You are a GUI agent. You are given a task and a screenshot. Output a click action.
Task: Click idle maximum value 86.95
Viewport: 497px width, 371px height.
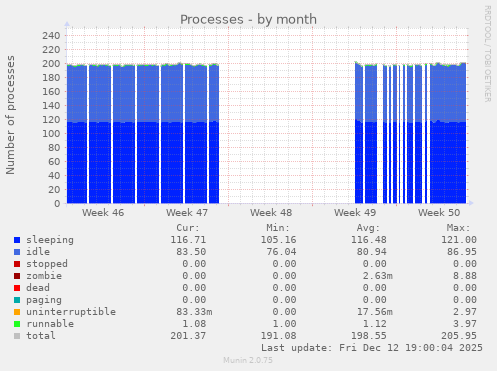tap(462, 252)
